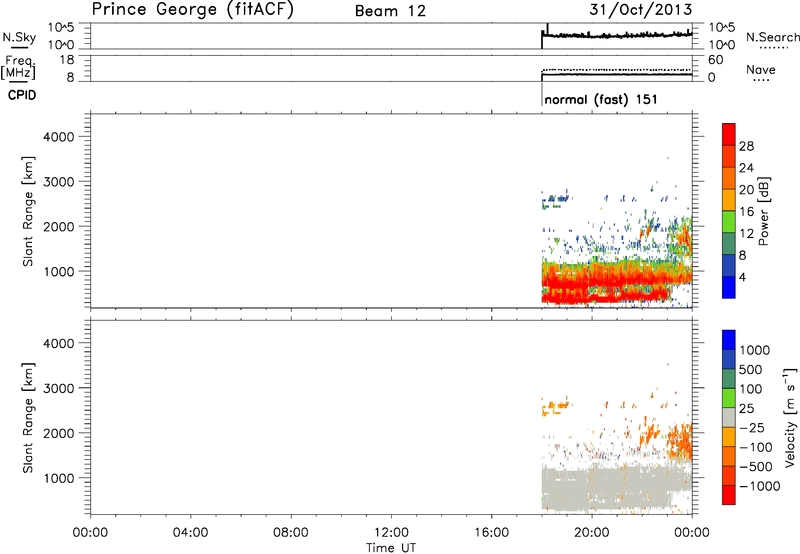Click the orange velocity patch near 2500 km
This screenshot has height=554, width=800.
tap(555, 407)
